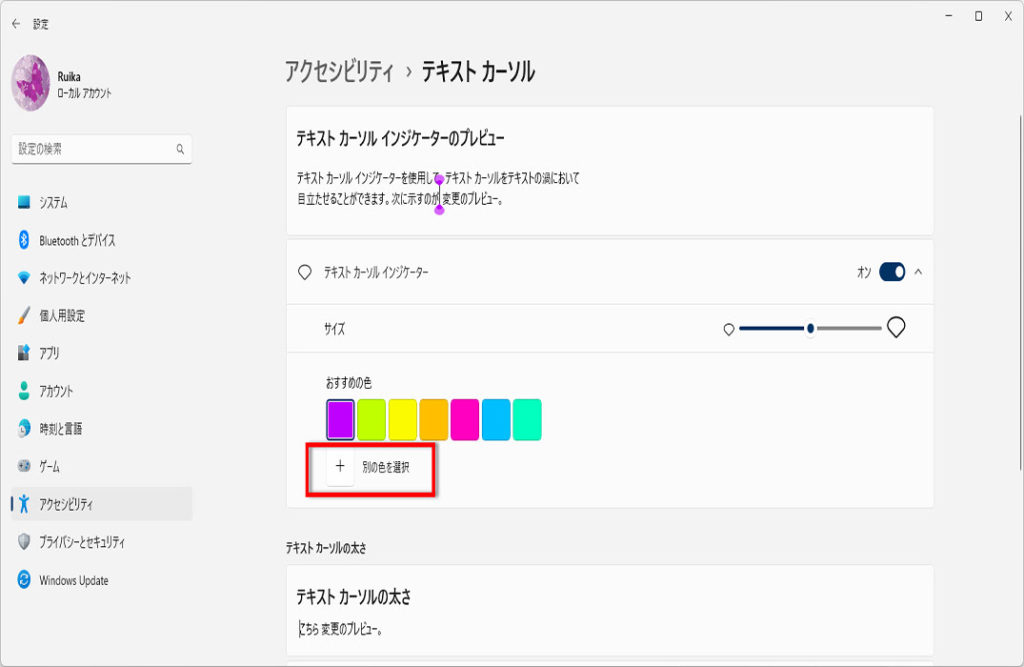
Task: Choose the yellow recommended color swatch
Action: (402, 419)
